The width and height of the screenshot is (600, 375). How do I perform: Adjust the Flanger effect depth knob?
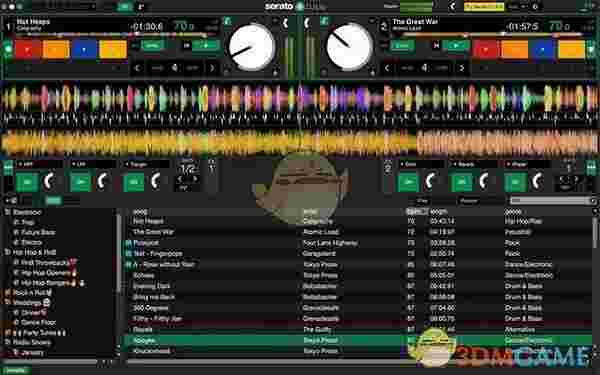(156, 181)
